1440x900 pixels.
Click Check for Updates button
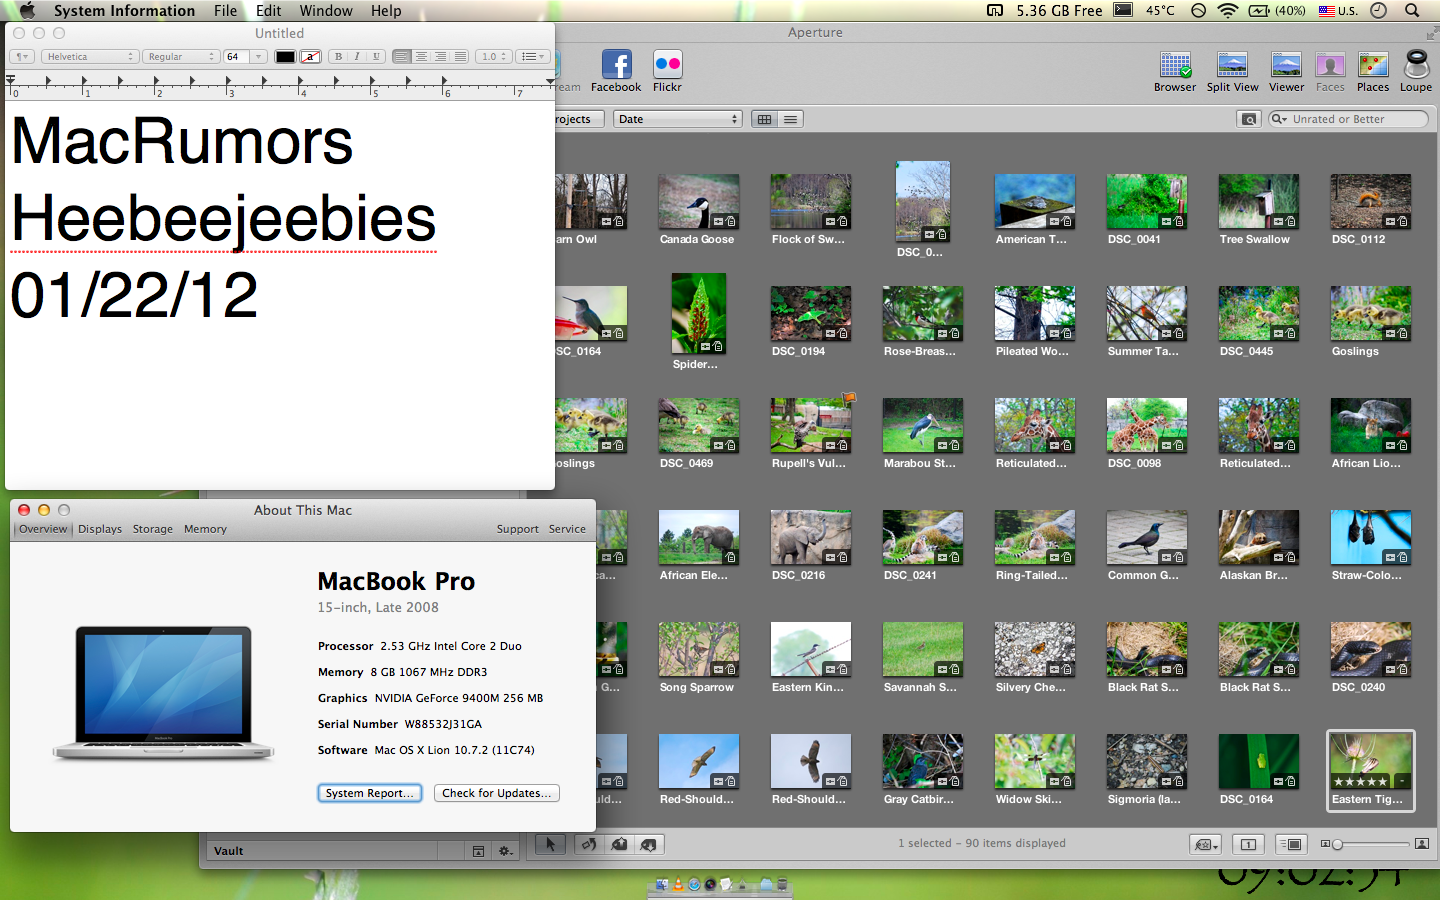tap(497, 793)
